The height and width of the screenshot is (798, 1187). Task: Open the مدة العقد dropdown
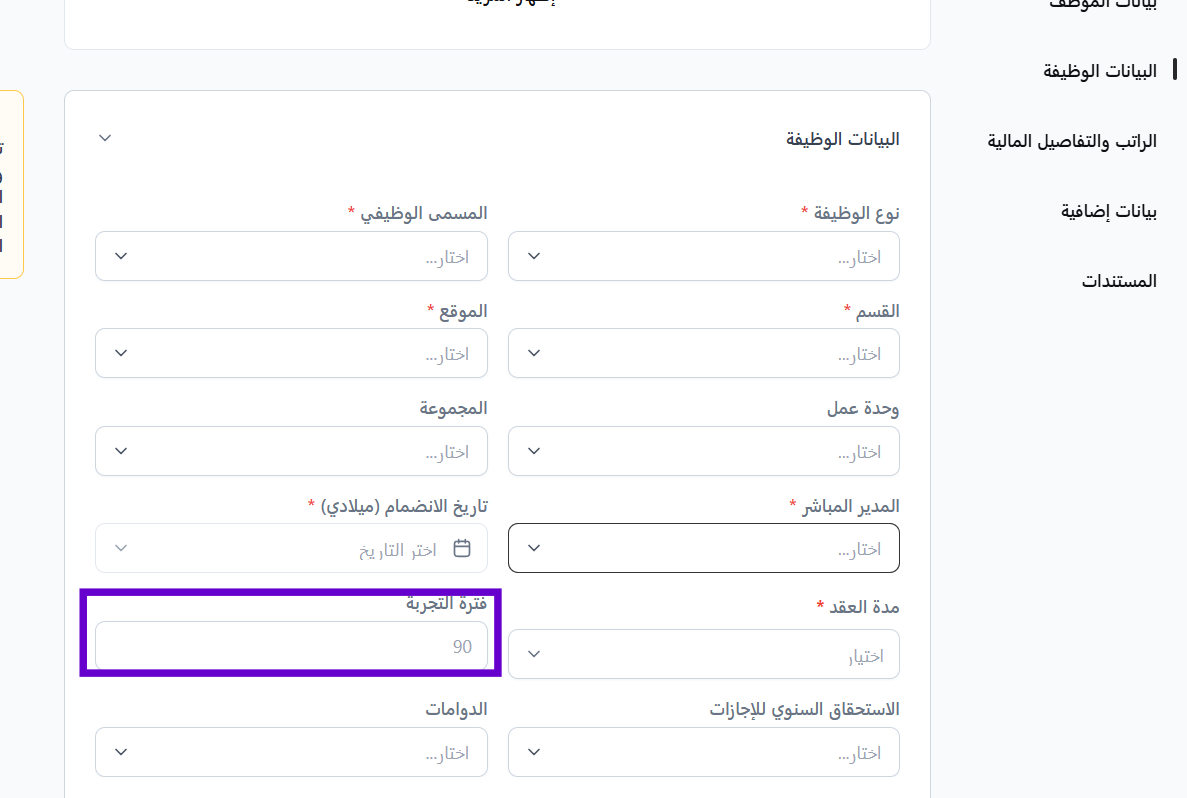click(x=703, y=654)
